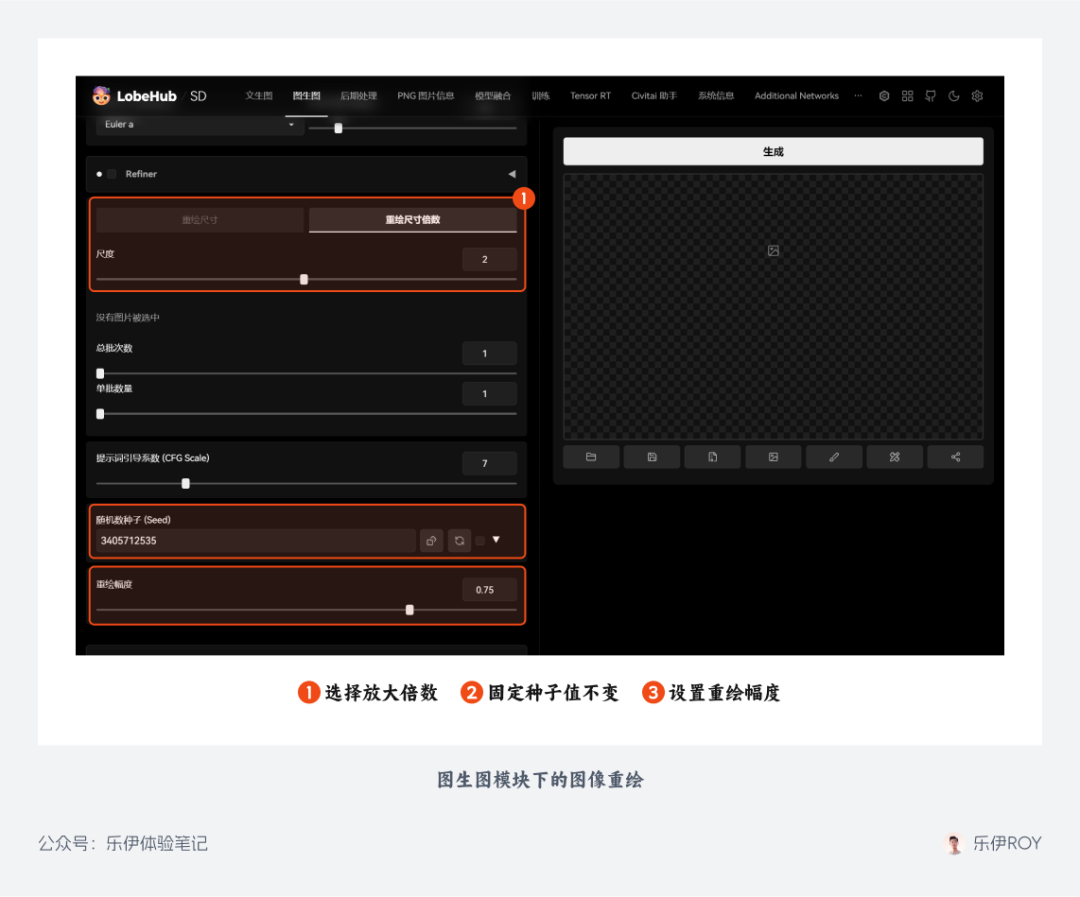This screenshot has width=1080, height=897.
Task: Click the save (floppy disk) icon below preview
Action: pyautogui.click(x=652, y=457)
